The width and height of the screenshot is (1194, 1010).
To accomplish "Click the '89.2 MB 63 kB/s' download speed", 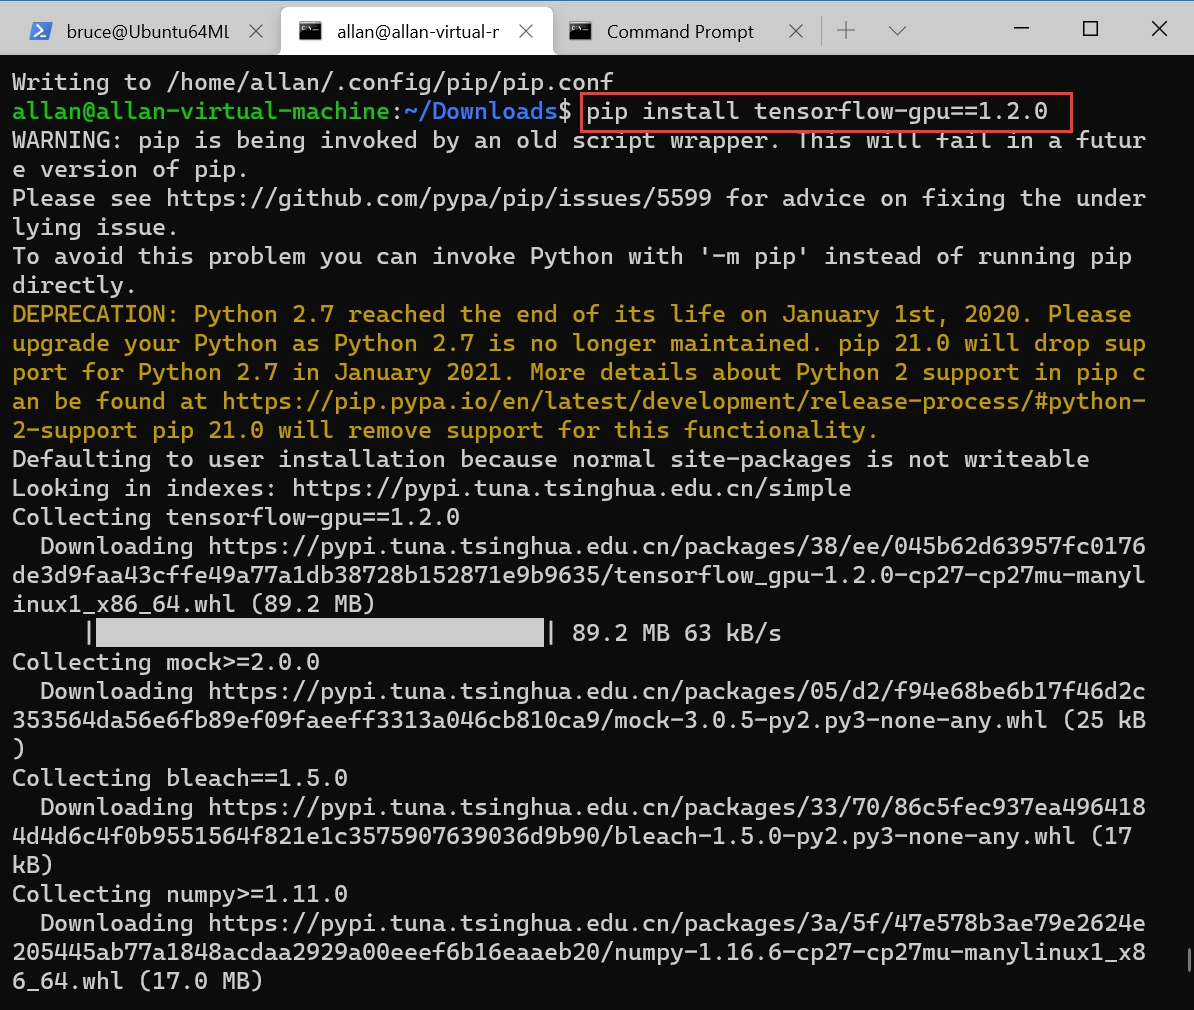I will (677, 633).
